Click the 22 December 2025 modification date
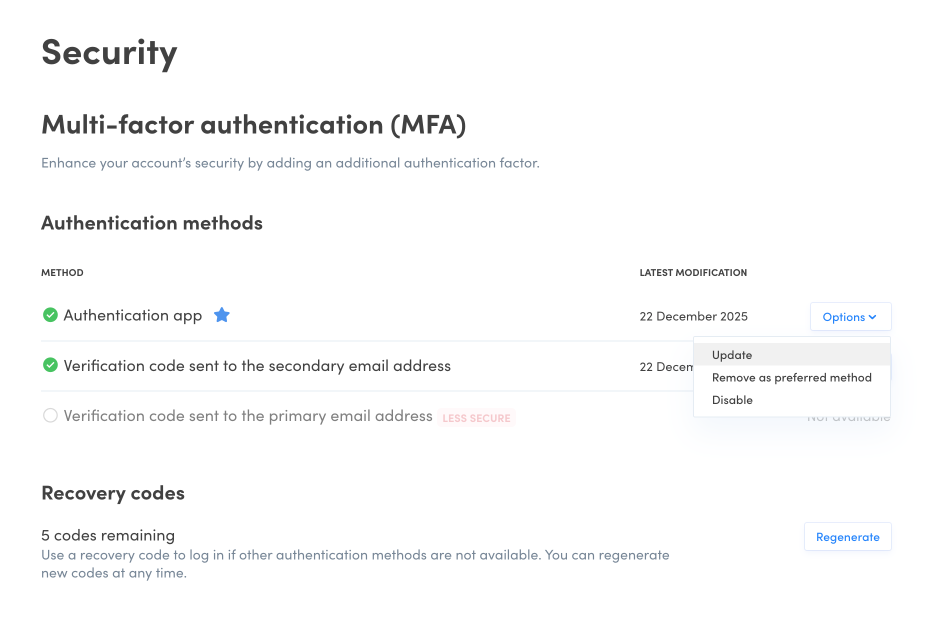The image size is (933, 628). click(693, 317)
